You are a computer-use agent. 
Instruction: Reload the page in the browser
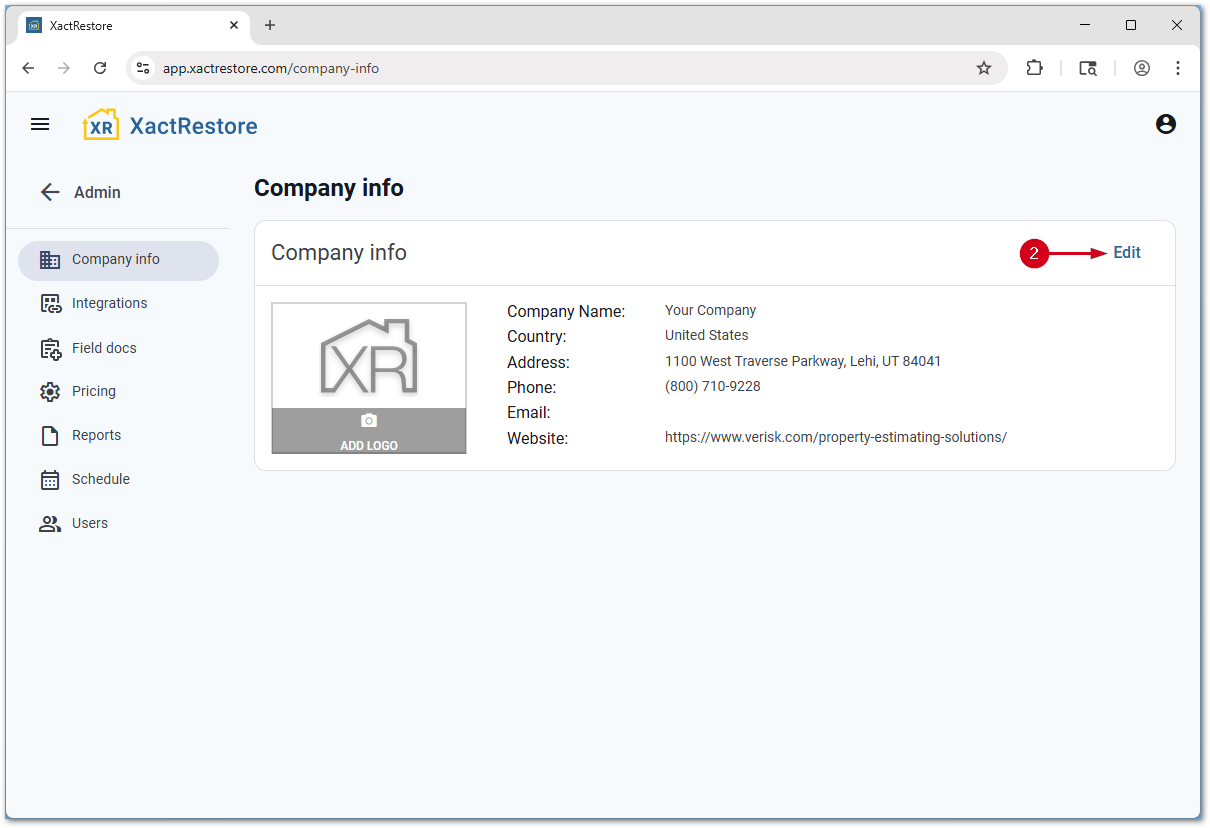point(100,68)
